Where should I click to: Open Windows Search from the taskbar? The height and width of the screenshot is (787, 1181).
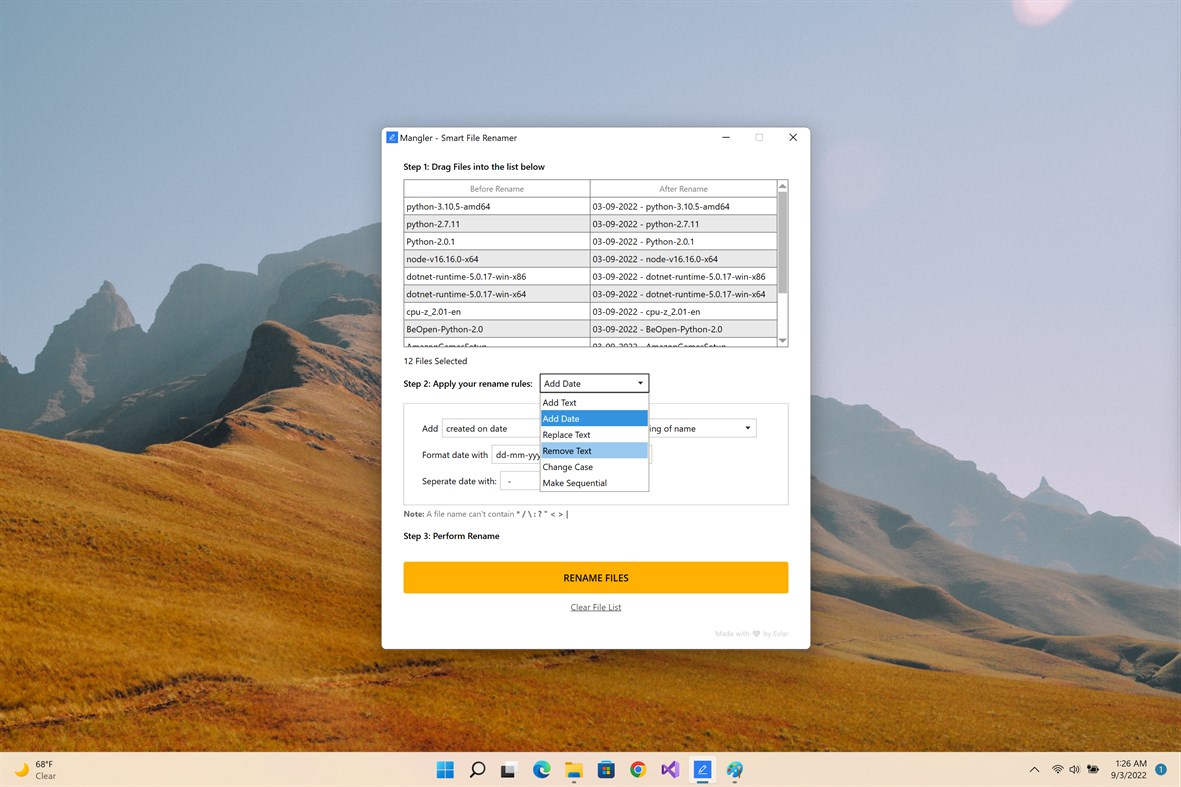(x=477, y=770)
